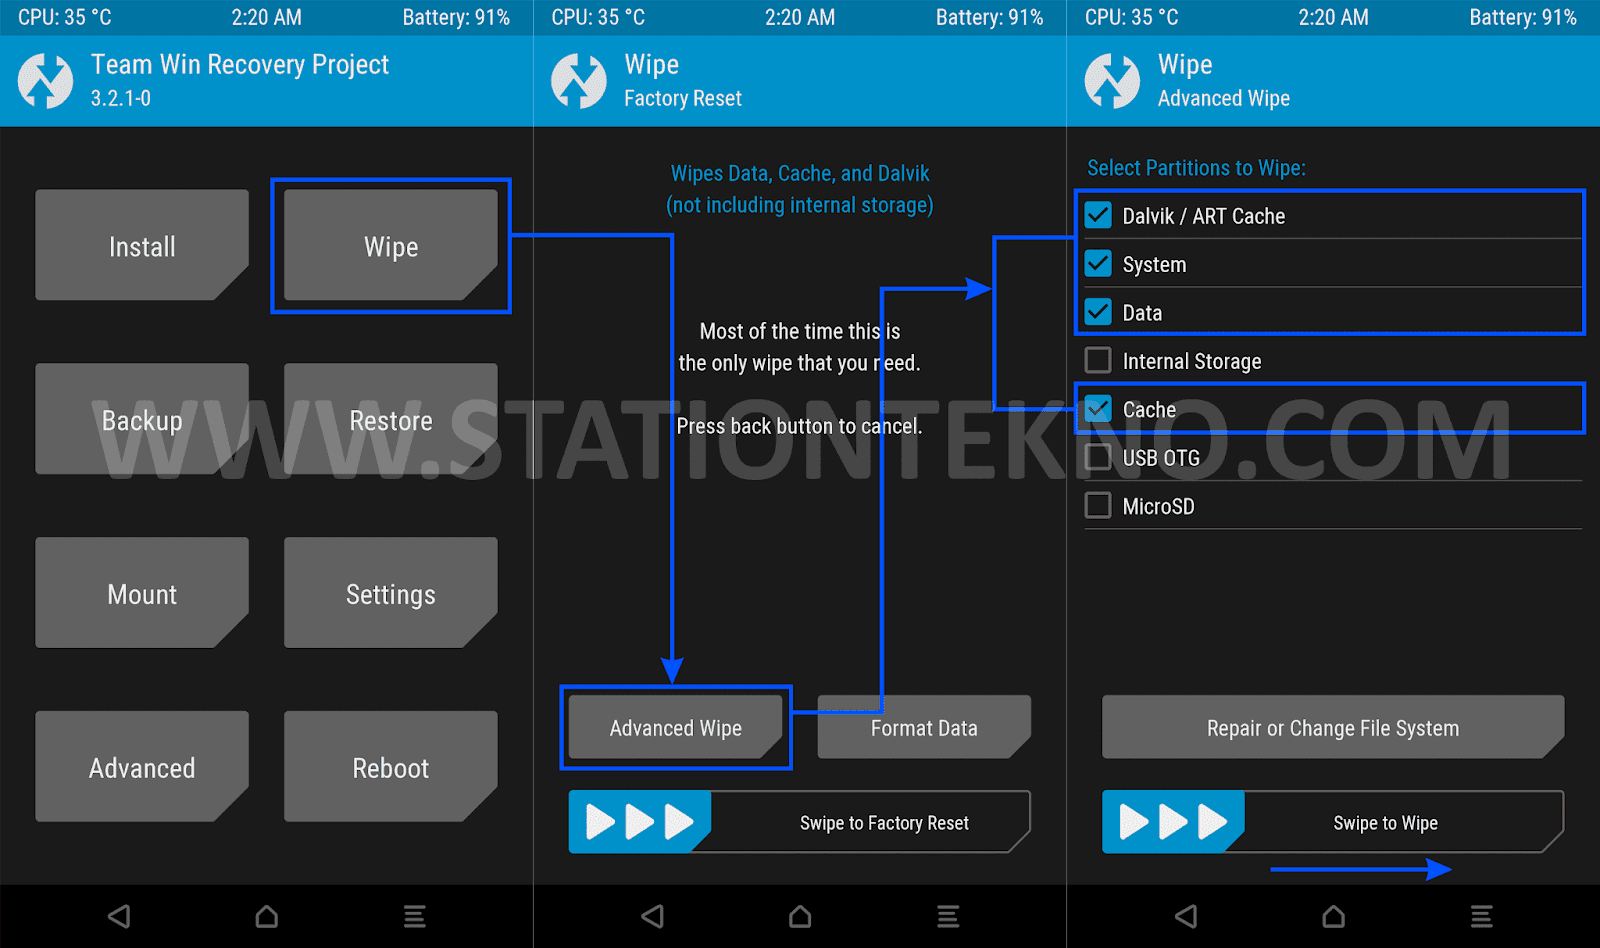Open the Restore menu
The width and height of the screenshot is (1600, 948).
tap(391, 419)
